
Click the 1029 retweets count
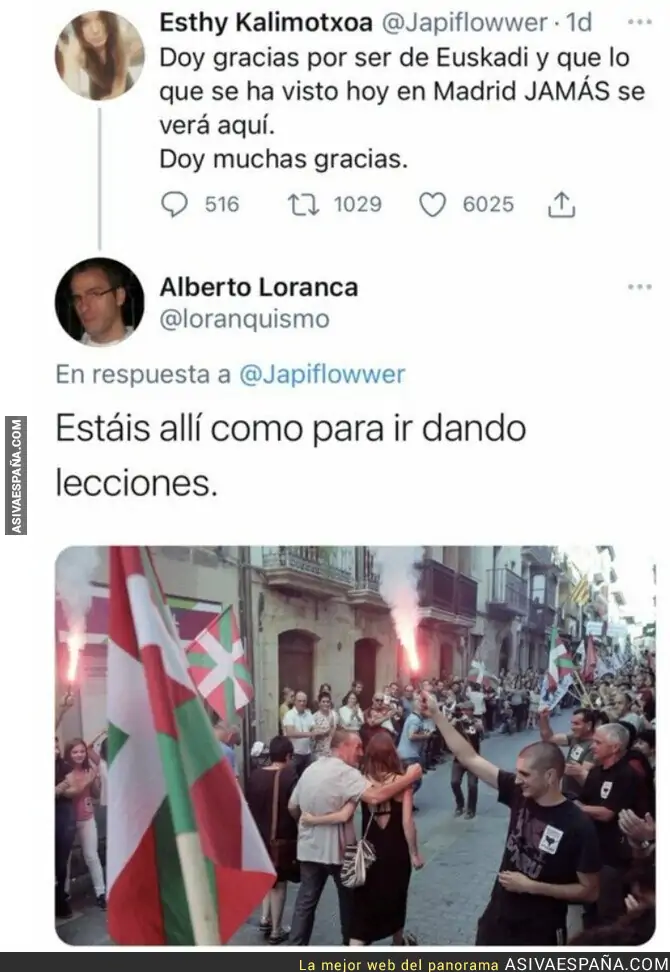coord(358,204)
